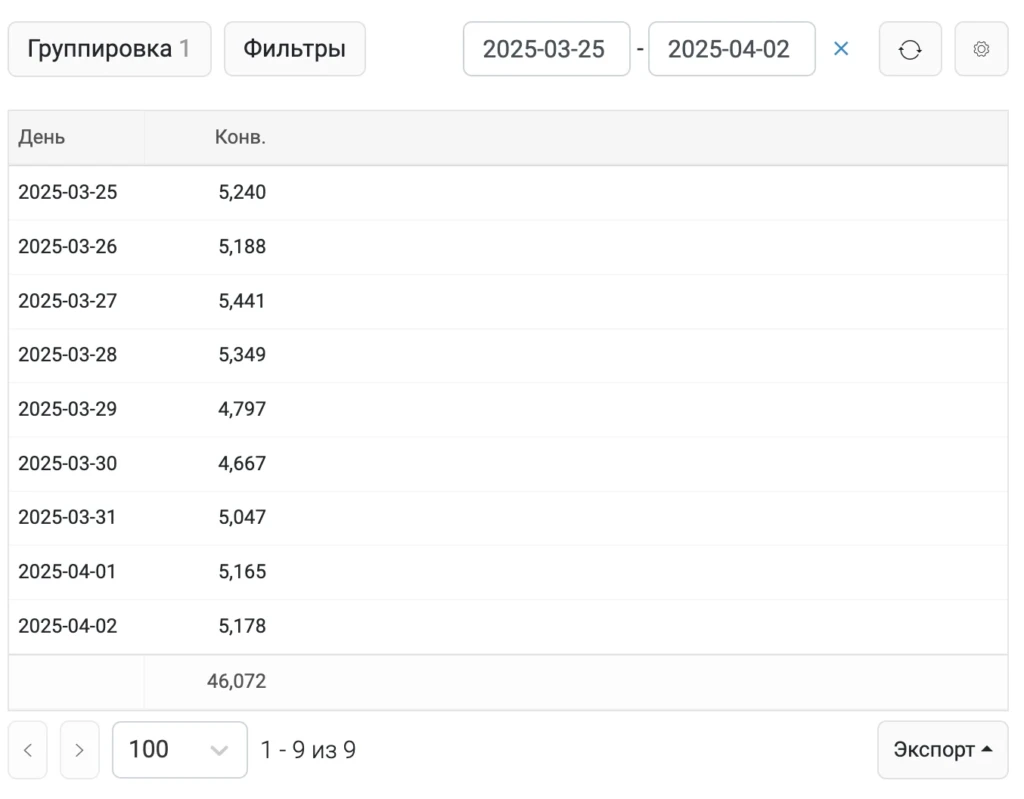1024x799 pixels.
Task: Click the refresh data icon
Action: click(910, 49)
